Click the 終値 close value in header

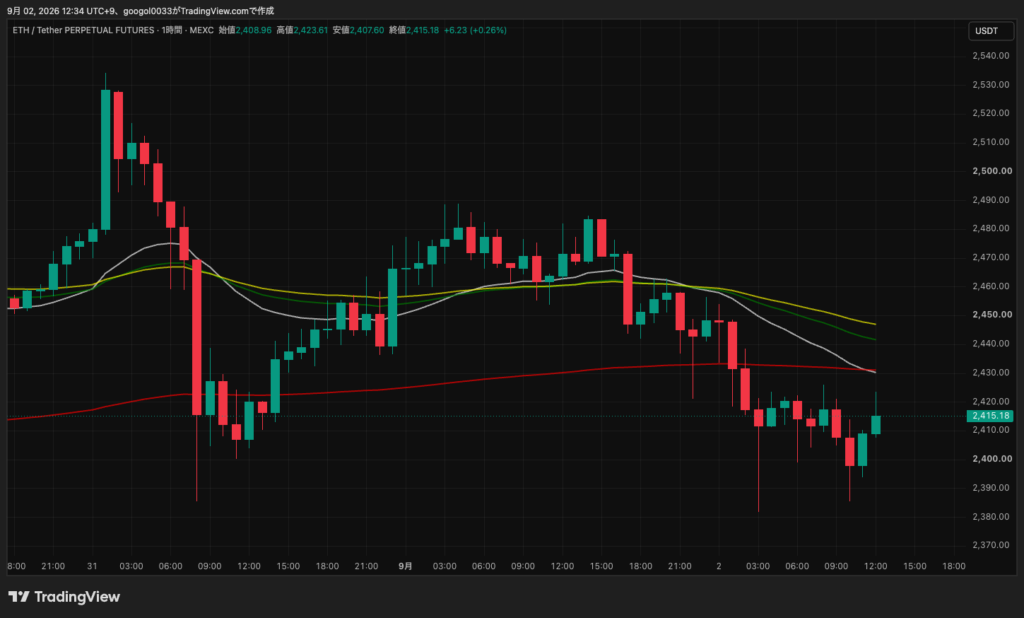pyautogui.click(x=423, y=30)
